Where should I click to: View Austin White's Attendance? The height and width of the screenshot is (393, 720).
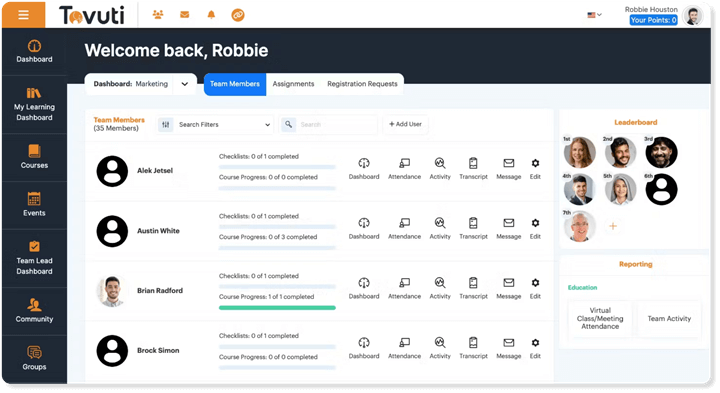[405, 229]
